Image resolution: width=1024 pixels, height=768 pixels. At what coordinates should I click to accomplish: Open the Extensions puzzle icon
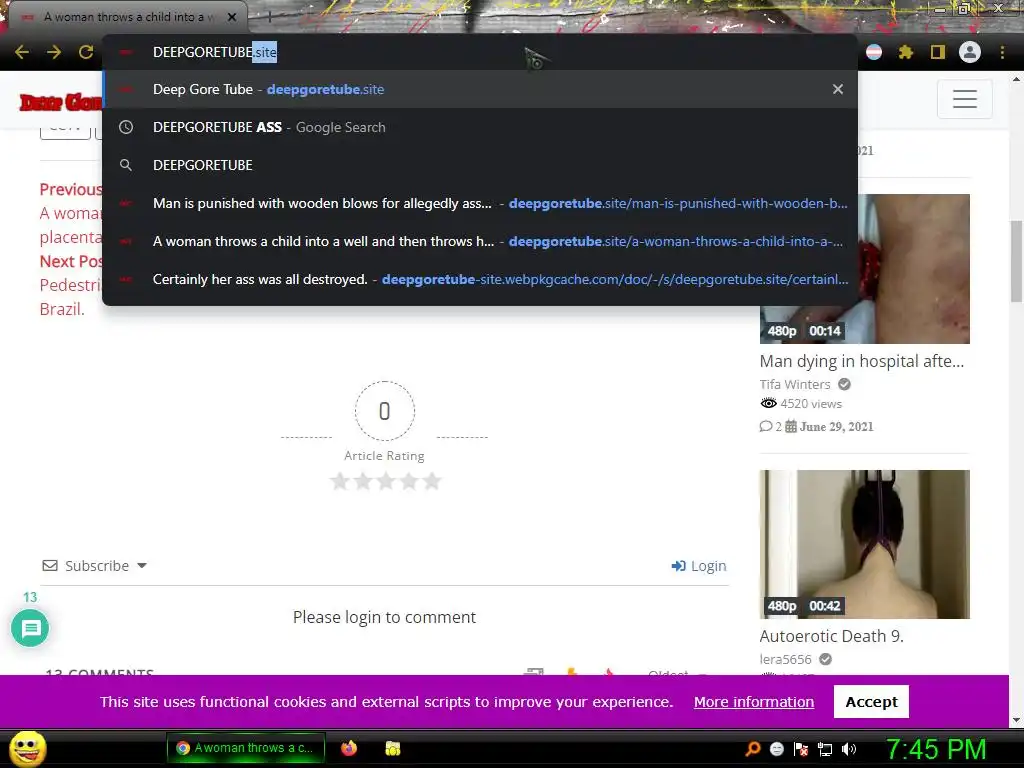906,52
